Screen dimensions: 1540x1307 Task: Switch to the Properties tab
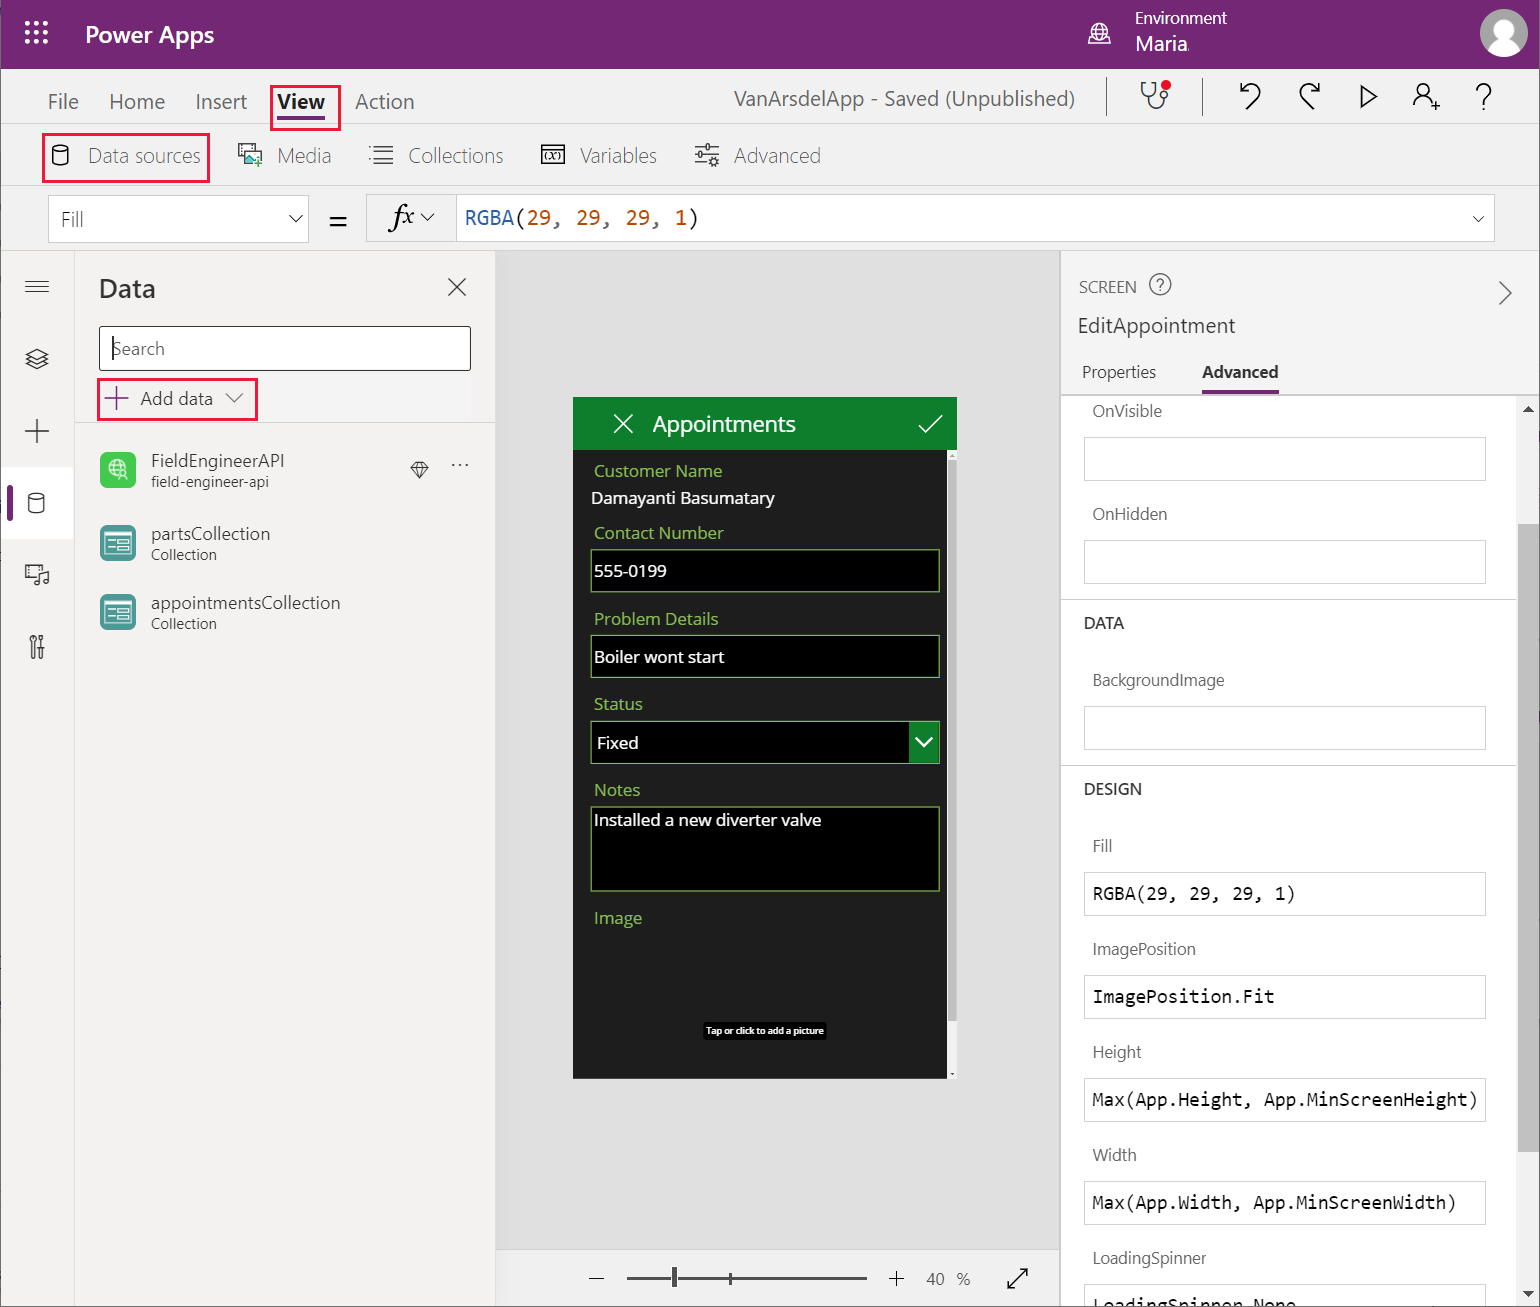click(x=1119, y=372)
